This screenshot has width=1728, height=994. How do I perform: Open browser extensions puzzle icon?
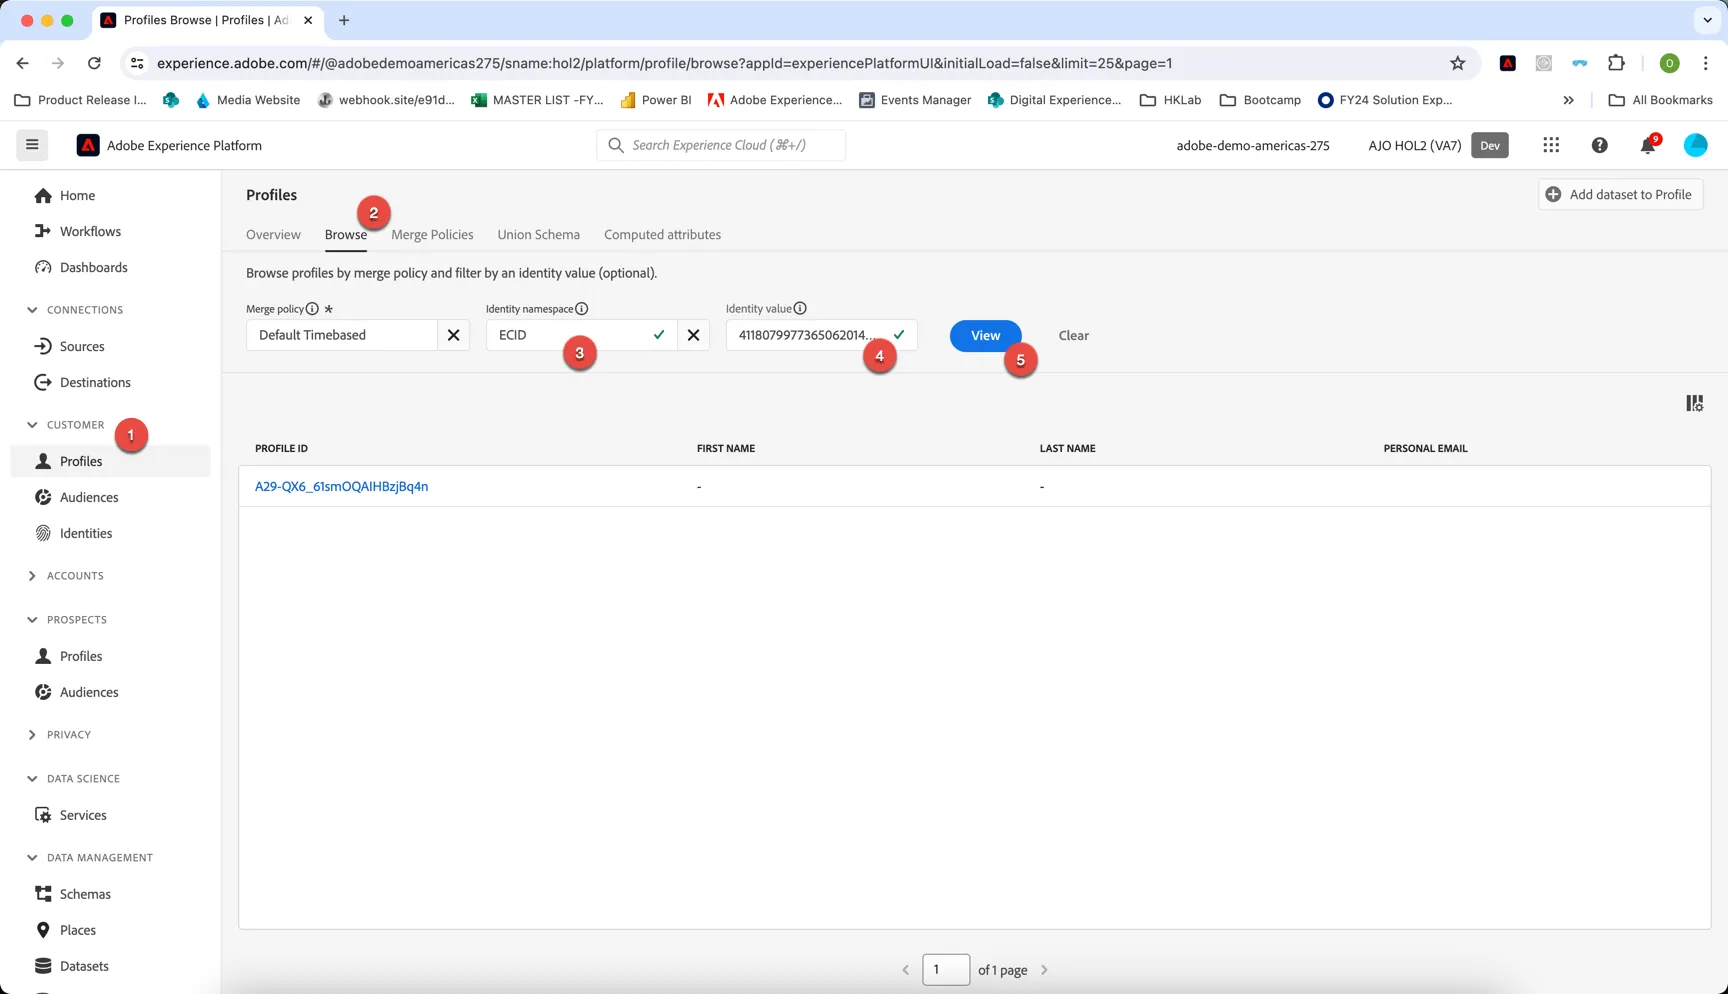pyautogui.click(x=1617, y=63)
